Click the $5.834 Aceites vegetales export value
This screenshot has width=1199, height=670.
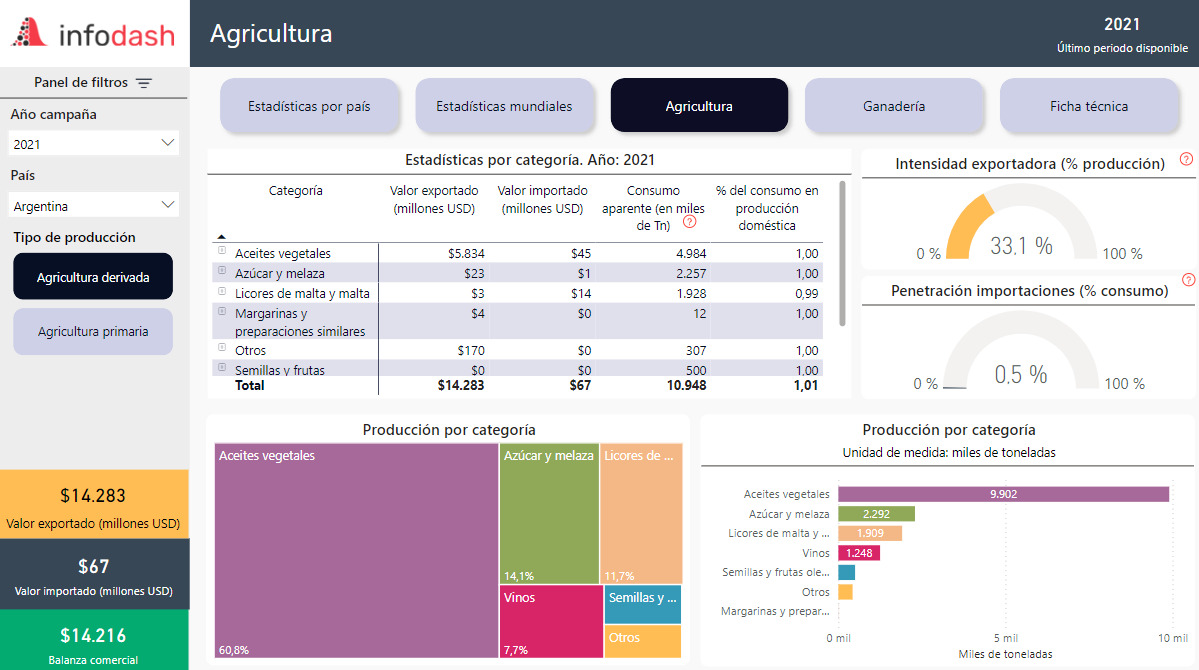pos(466,253)
